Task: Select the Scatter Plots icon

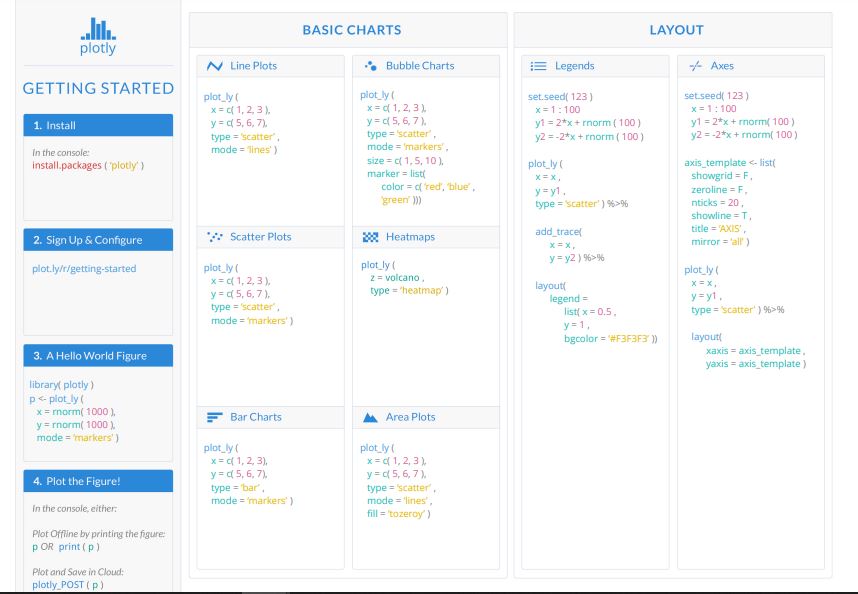Action: 214,237
